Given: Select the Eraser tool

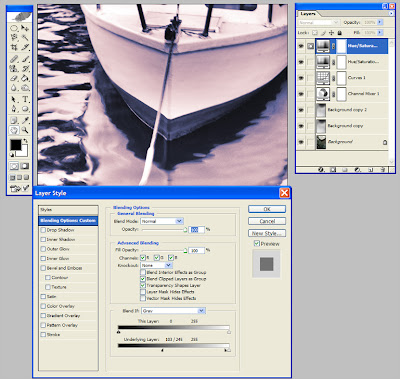Looking at the screenshot, I should 14,78.
